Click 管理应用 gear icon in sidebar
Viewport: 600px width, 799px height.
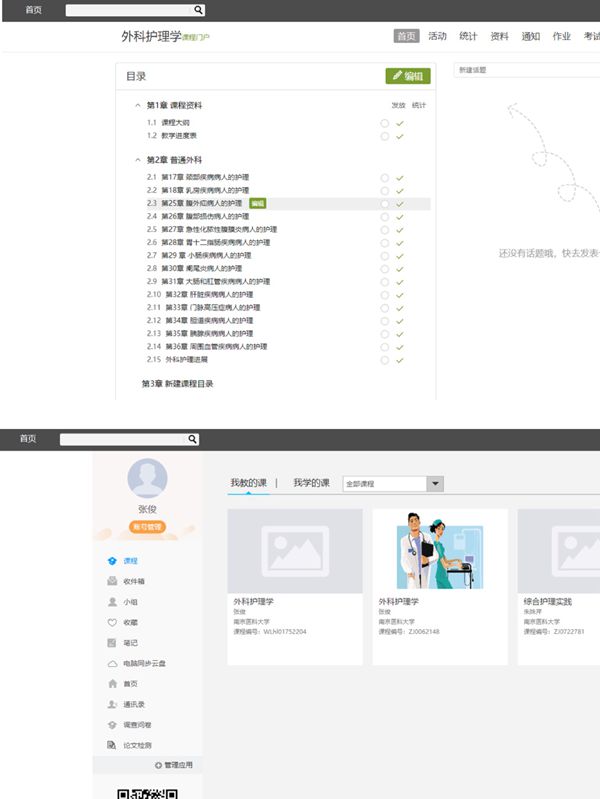(x=158, y=765)
